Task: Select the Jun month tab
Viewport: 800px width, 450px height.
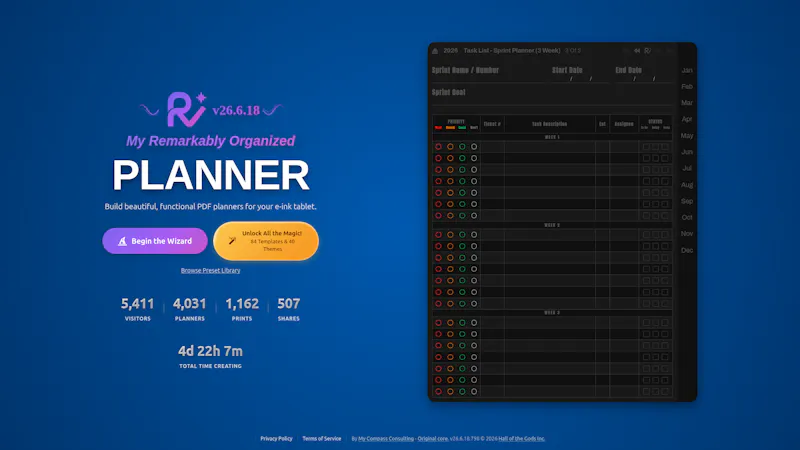Action: pyautogui.click(x=687, y=152)
